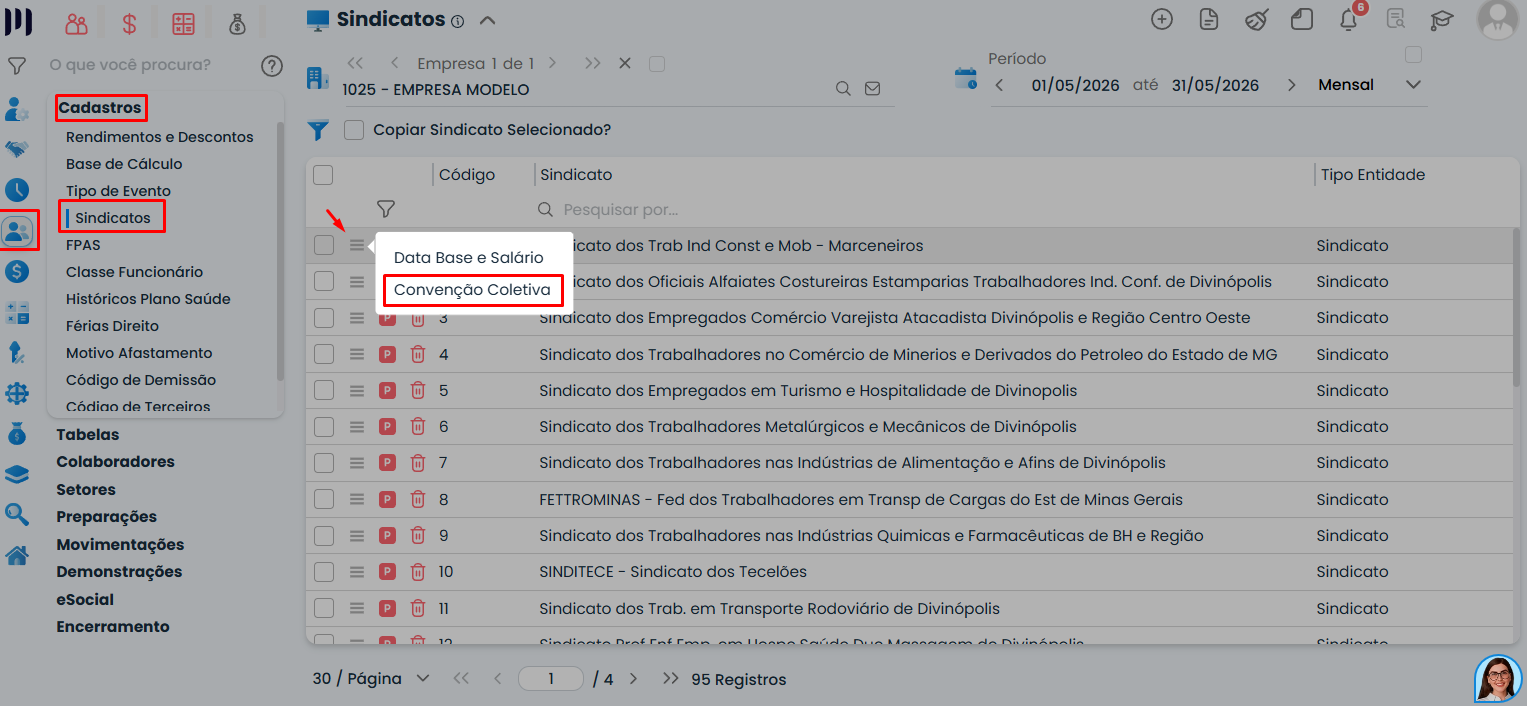
Task: Click the broom cleanup icon
Action: click(x=1256, y=19)
